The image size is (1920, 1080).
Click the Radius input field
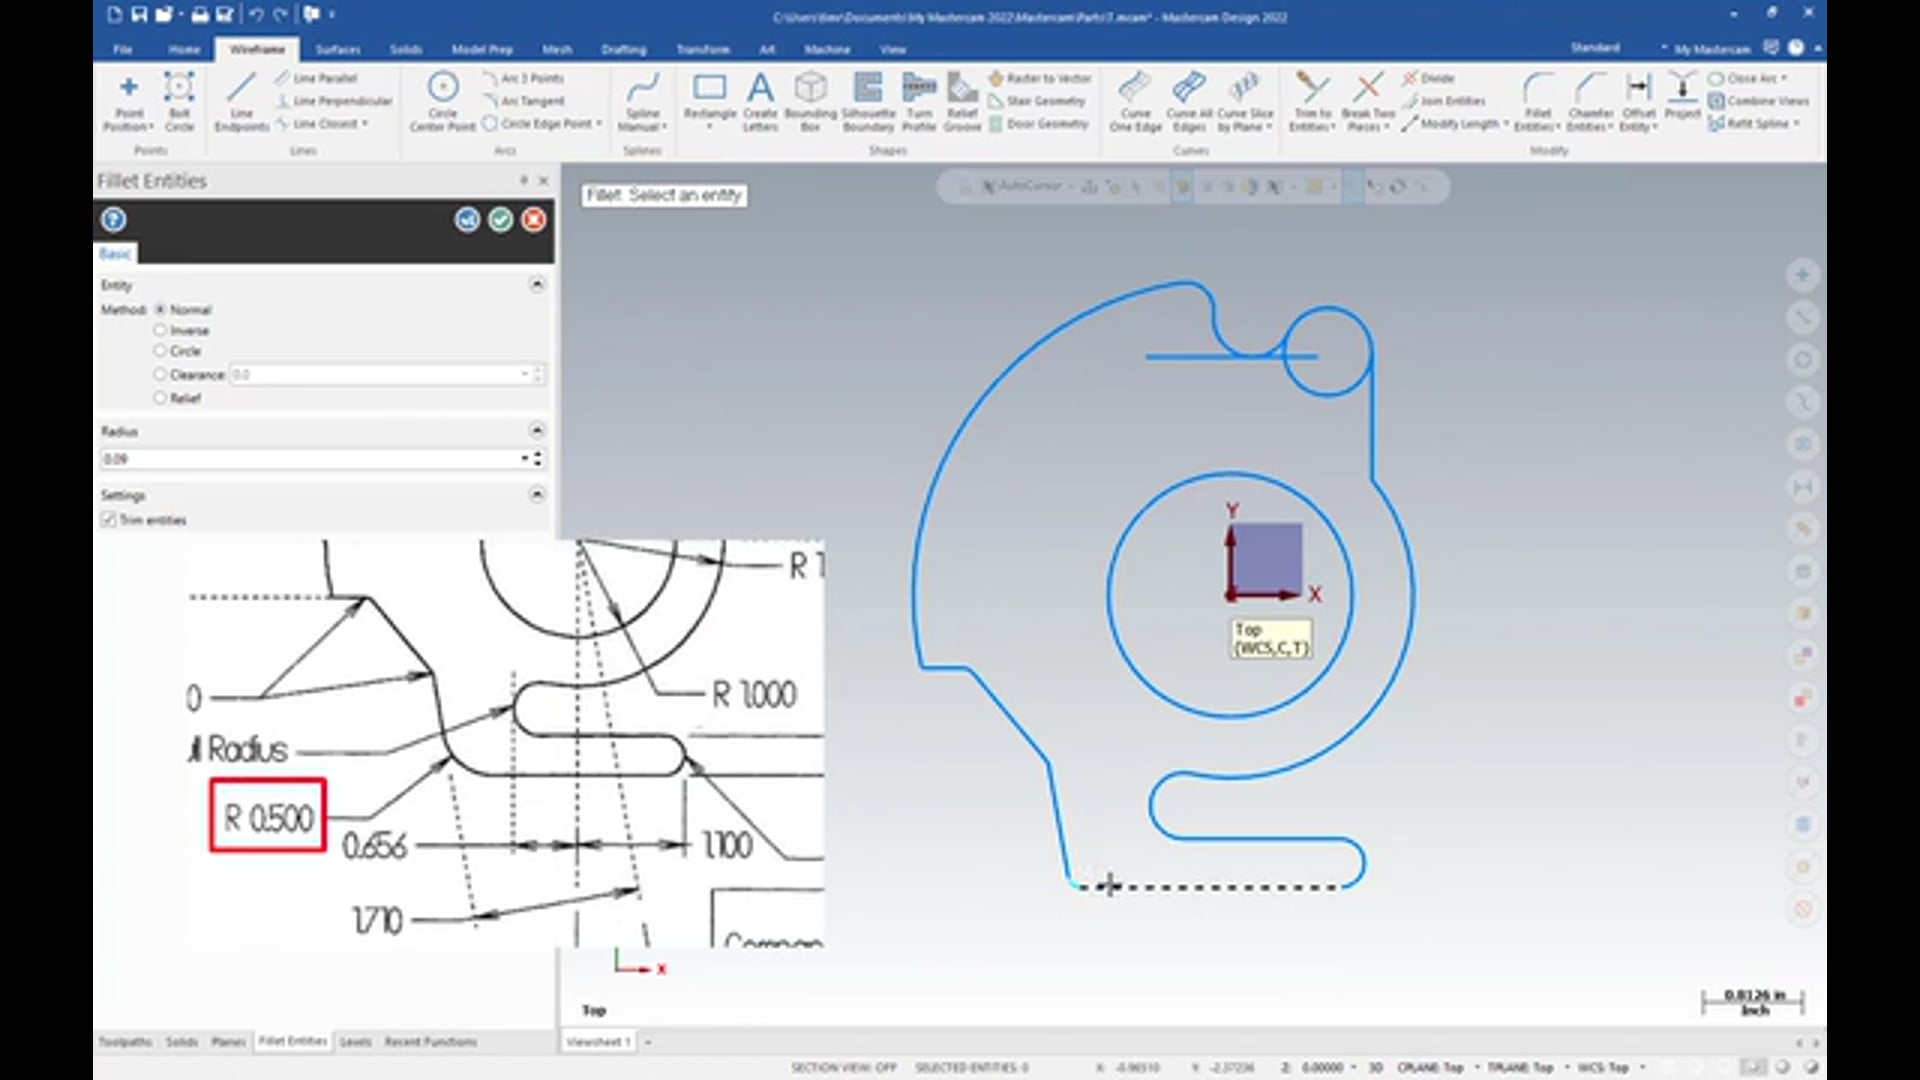pos(310,459)
